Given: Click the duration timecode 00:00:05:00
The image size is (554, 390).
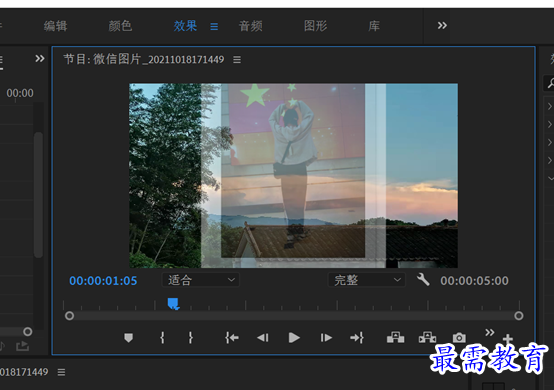Looking at the screenshot, I should 474,281.
